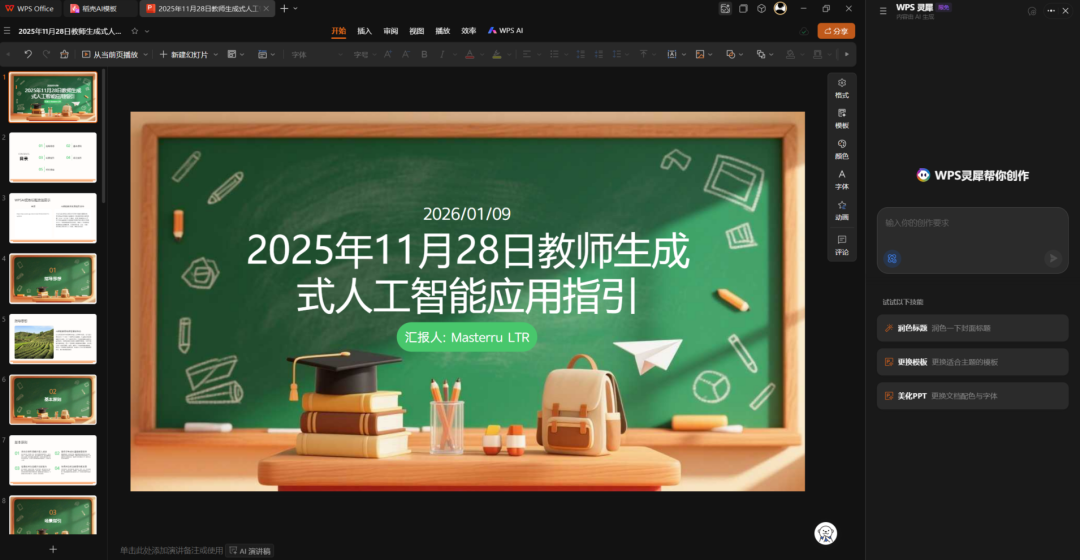
Task: Toggle Bold formatting
Action: (424, 54)
